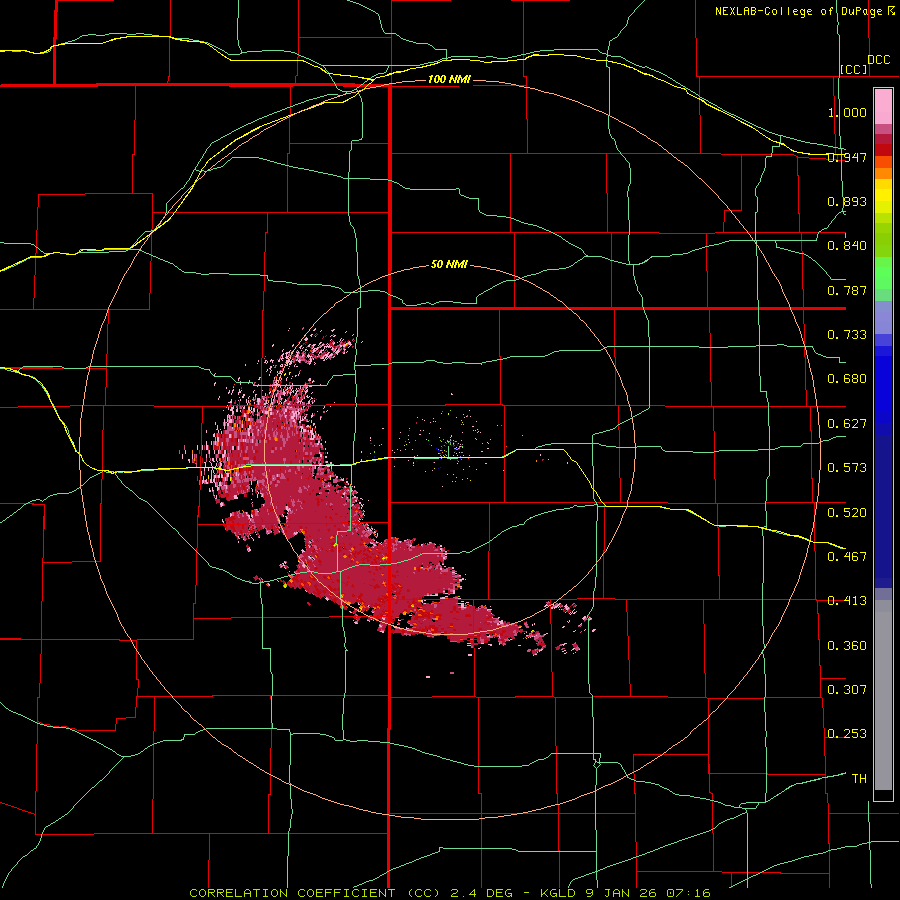Viewport: 900px width, 900px height.
Task: Click the 0.573 scale value
Action: coord(847,468)
